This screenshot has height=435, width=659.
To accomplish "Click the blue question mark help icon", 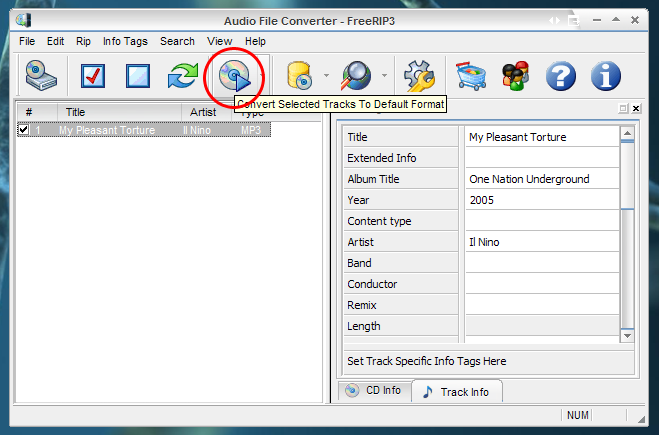I will [561, 76].
